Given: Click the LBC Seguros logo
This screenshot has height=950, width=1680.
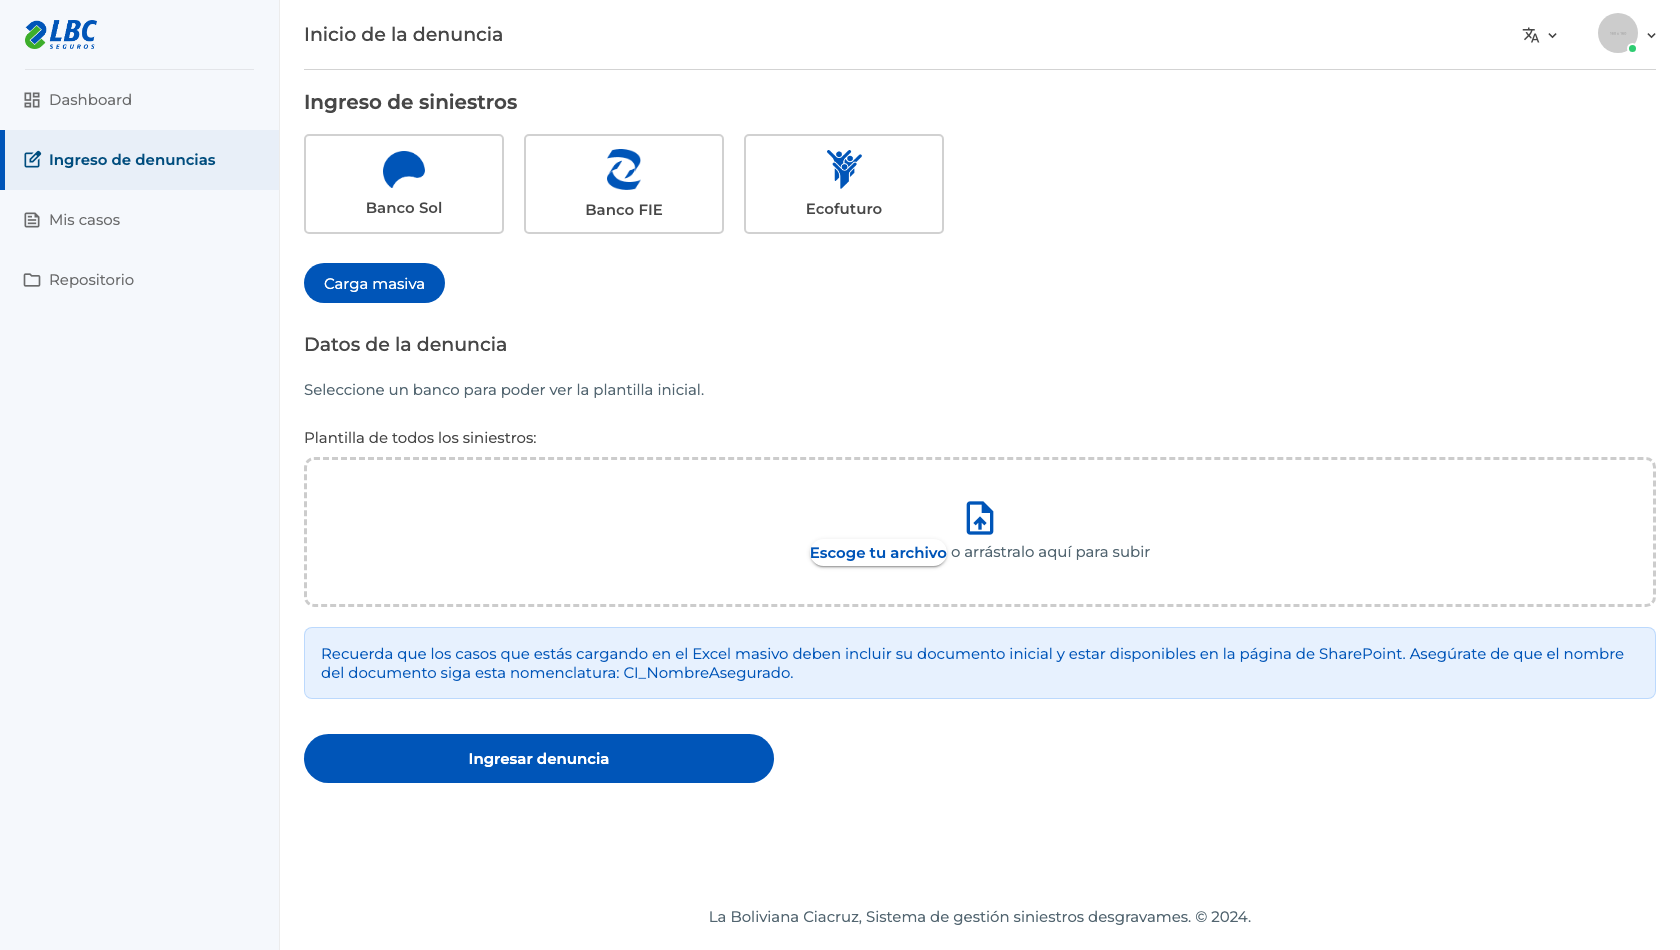Looking at the screenshot, I should coord(60,34).
